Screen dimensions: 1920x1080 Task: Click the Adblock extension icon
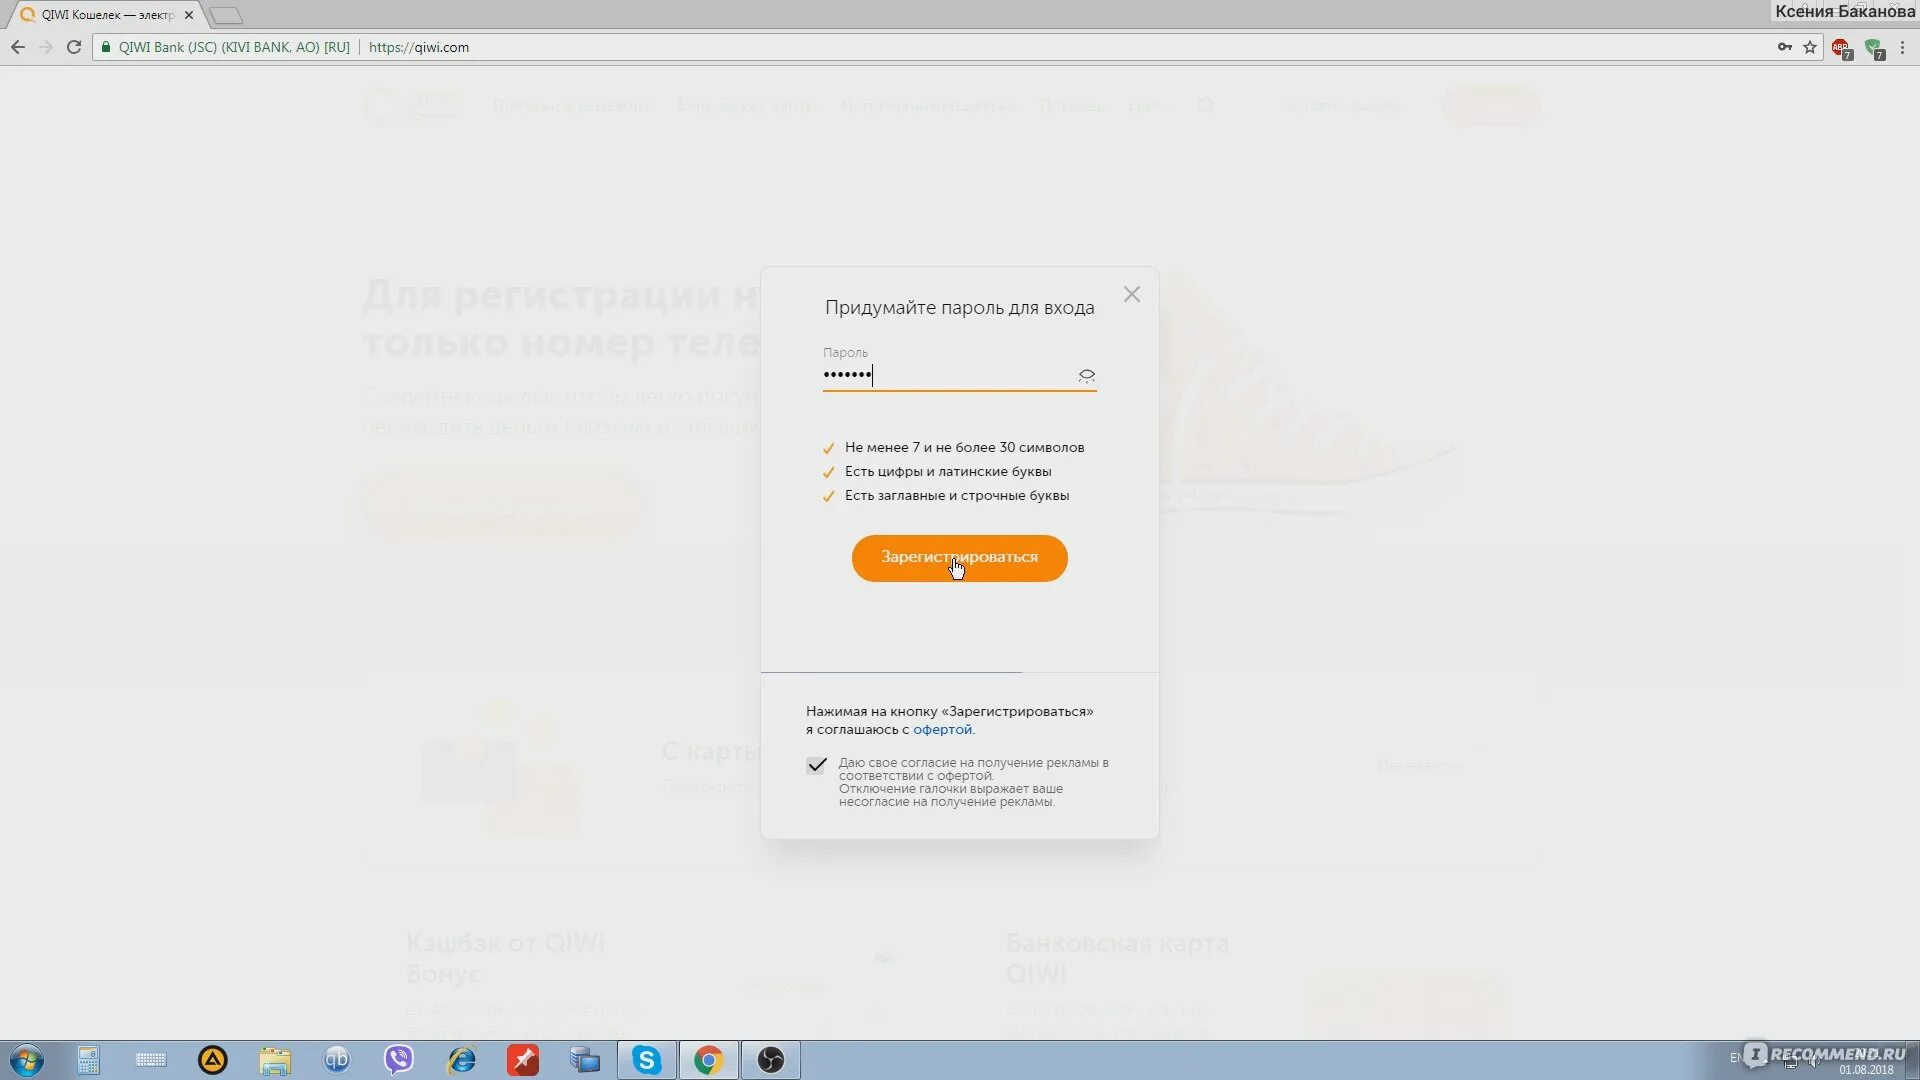click(x=1841, y=48)
